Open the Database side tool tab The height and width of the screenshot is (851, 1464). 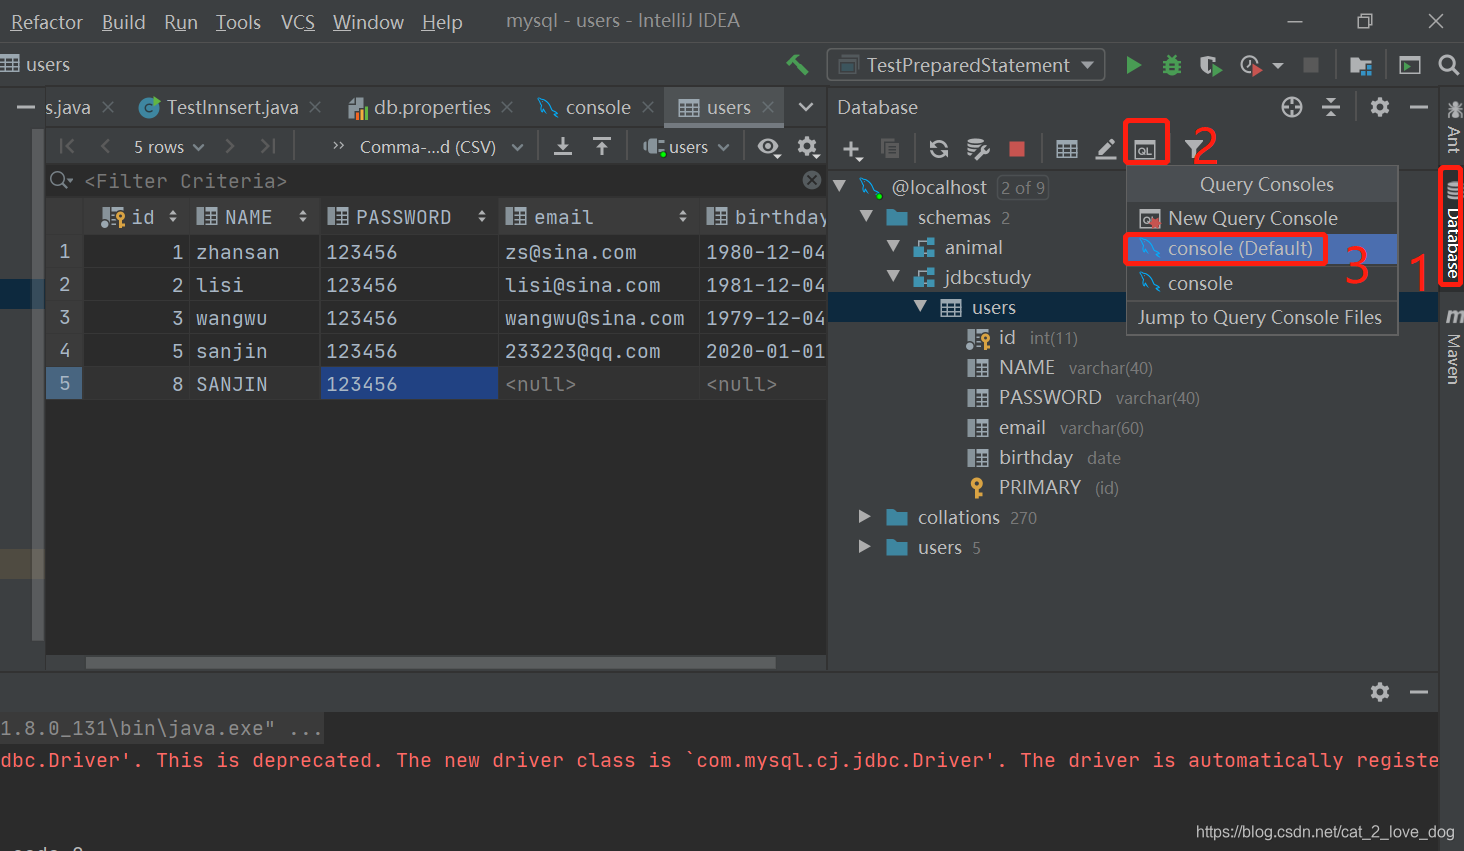pyautogui.click(x=1452, y=231)
